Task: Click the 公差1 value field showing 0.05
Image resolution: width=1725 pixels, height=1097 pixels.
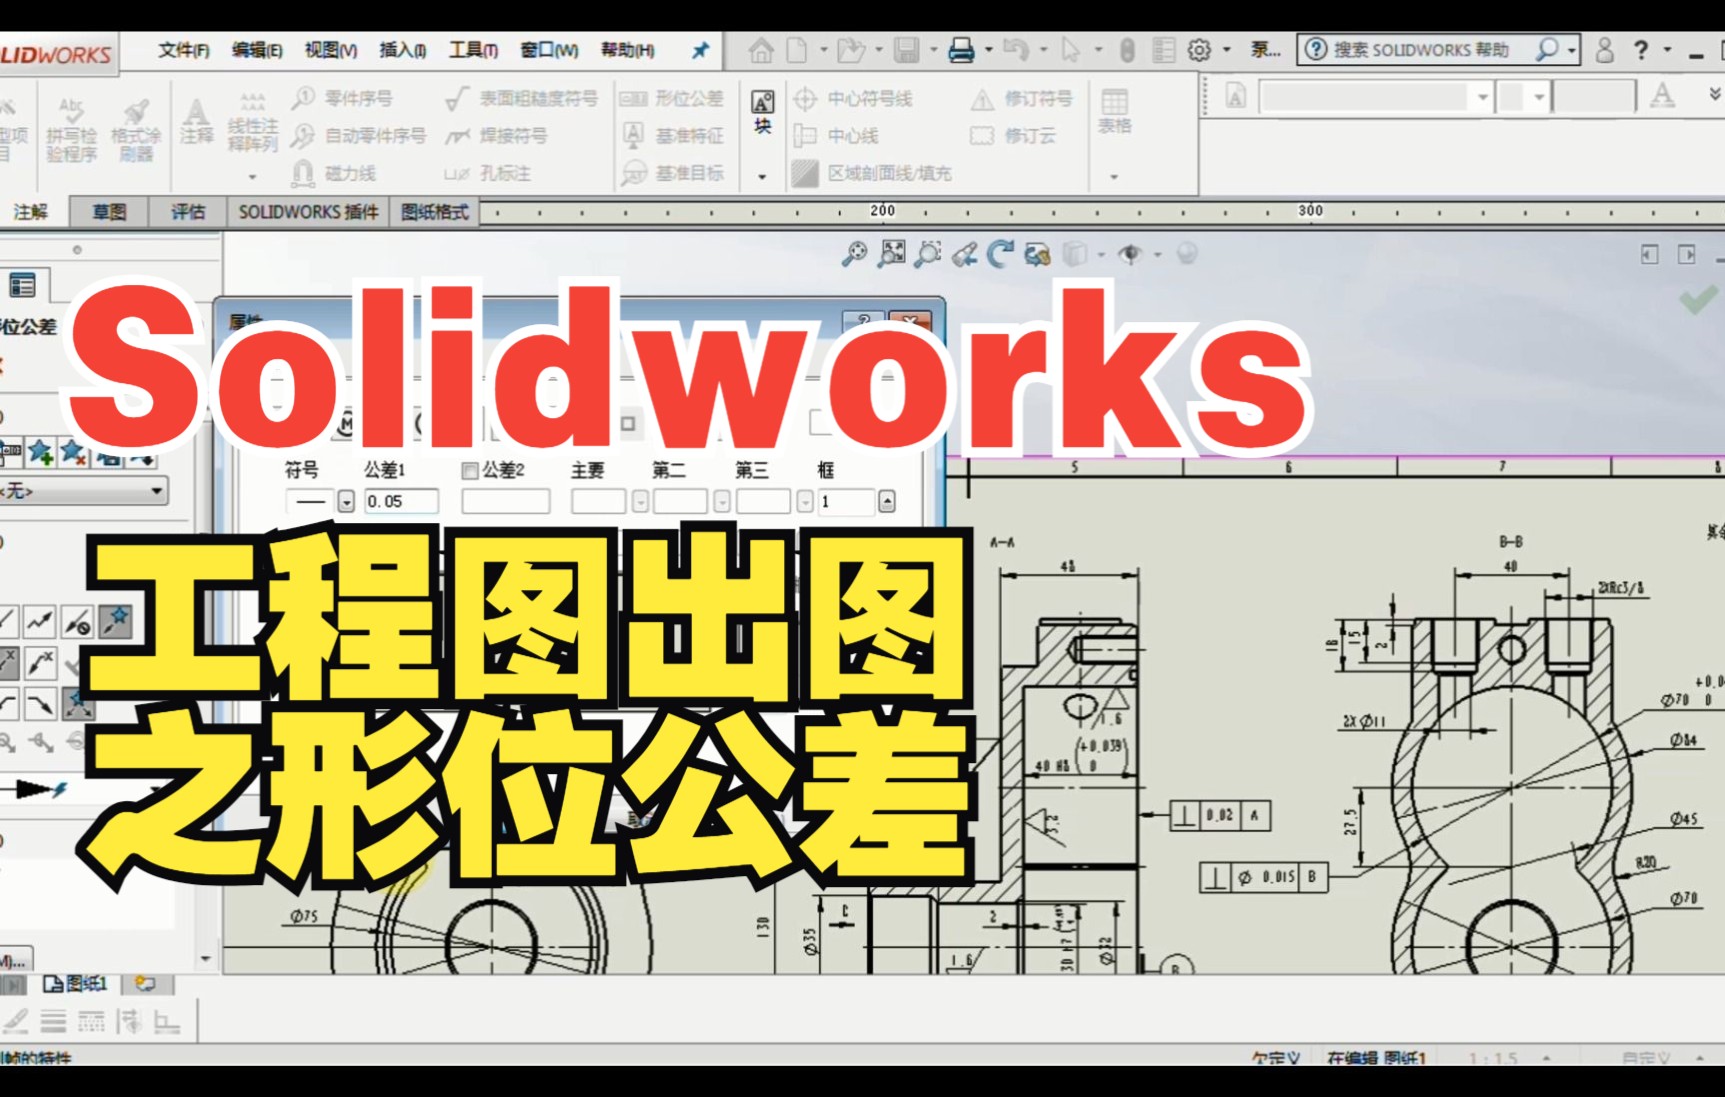Action: coord(400,501)
